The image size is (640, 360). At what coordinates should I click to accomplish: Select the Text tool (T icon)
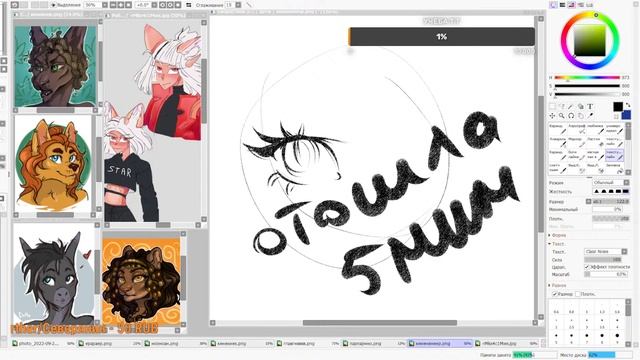pos(590,107)
